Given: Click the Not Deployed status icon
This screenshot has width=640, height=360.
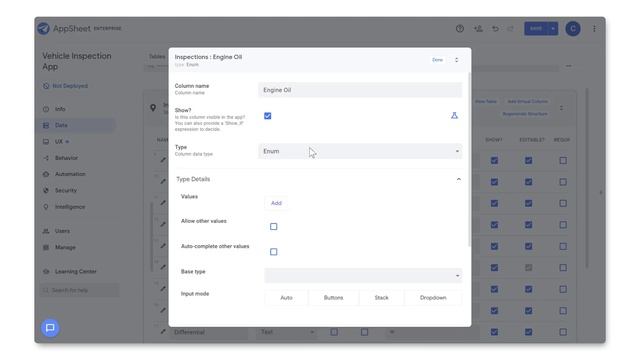Looking at the screenshot, I should tap(46, 86).
